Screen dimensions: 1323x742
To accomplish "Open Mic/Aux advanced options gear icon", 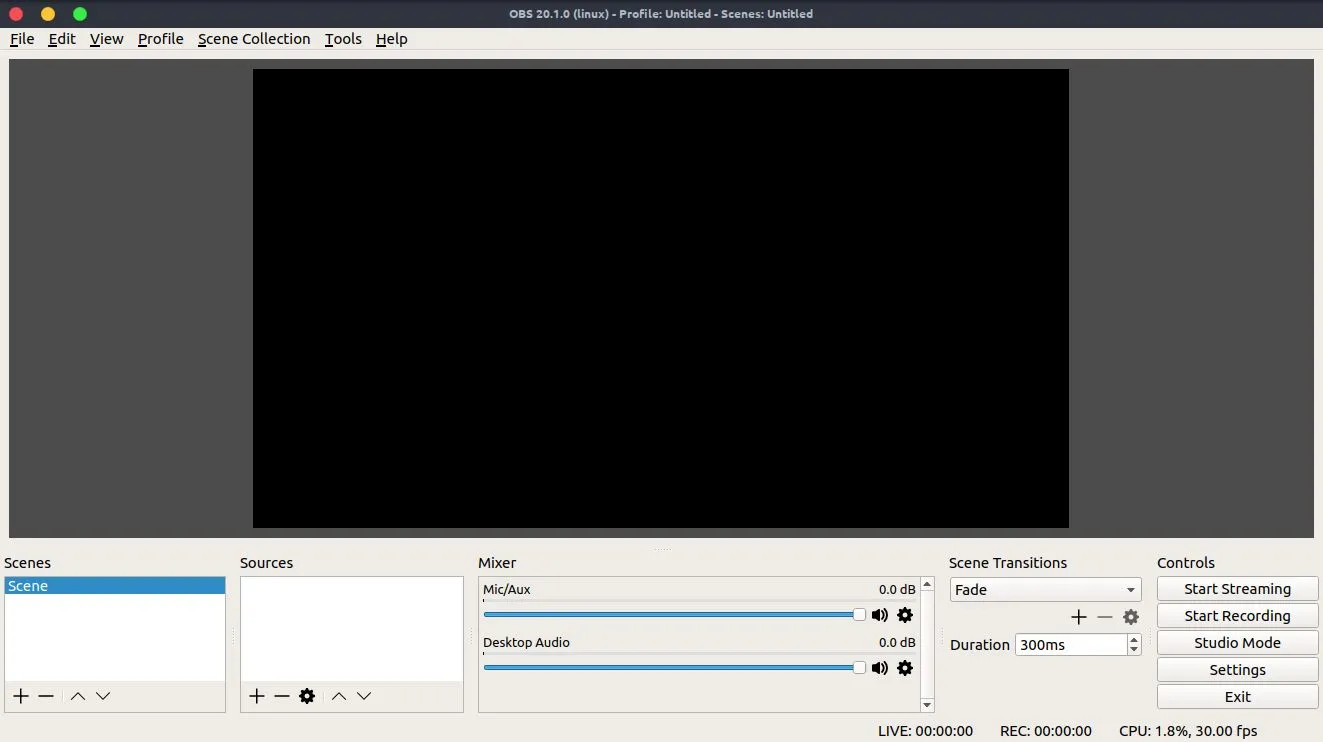I will [x=904, y=615].
